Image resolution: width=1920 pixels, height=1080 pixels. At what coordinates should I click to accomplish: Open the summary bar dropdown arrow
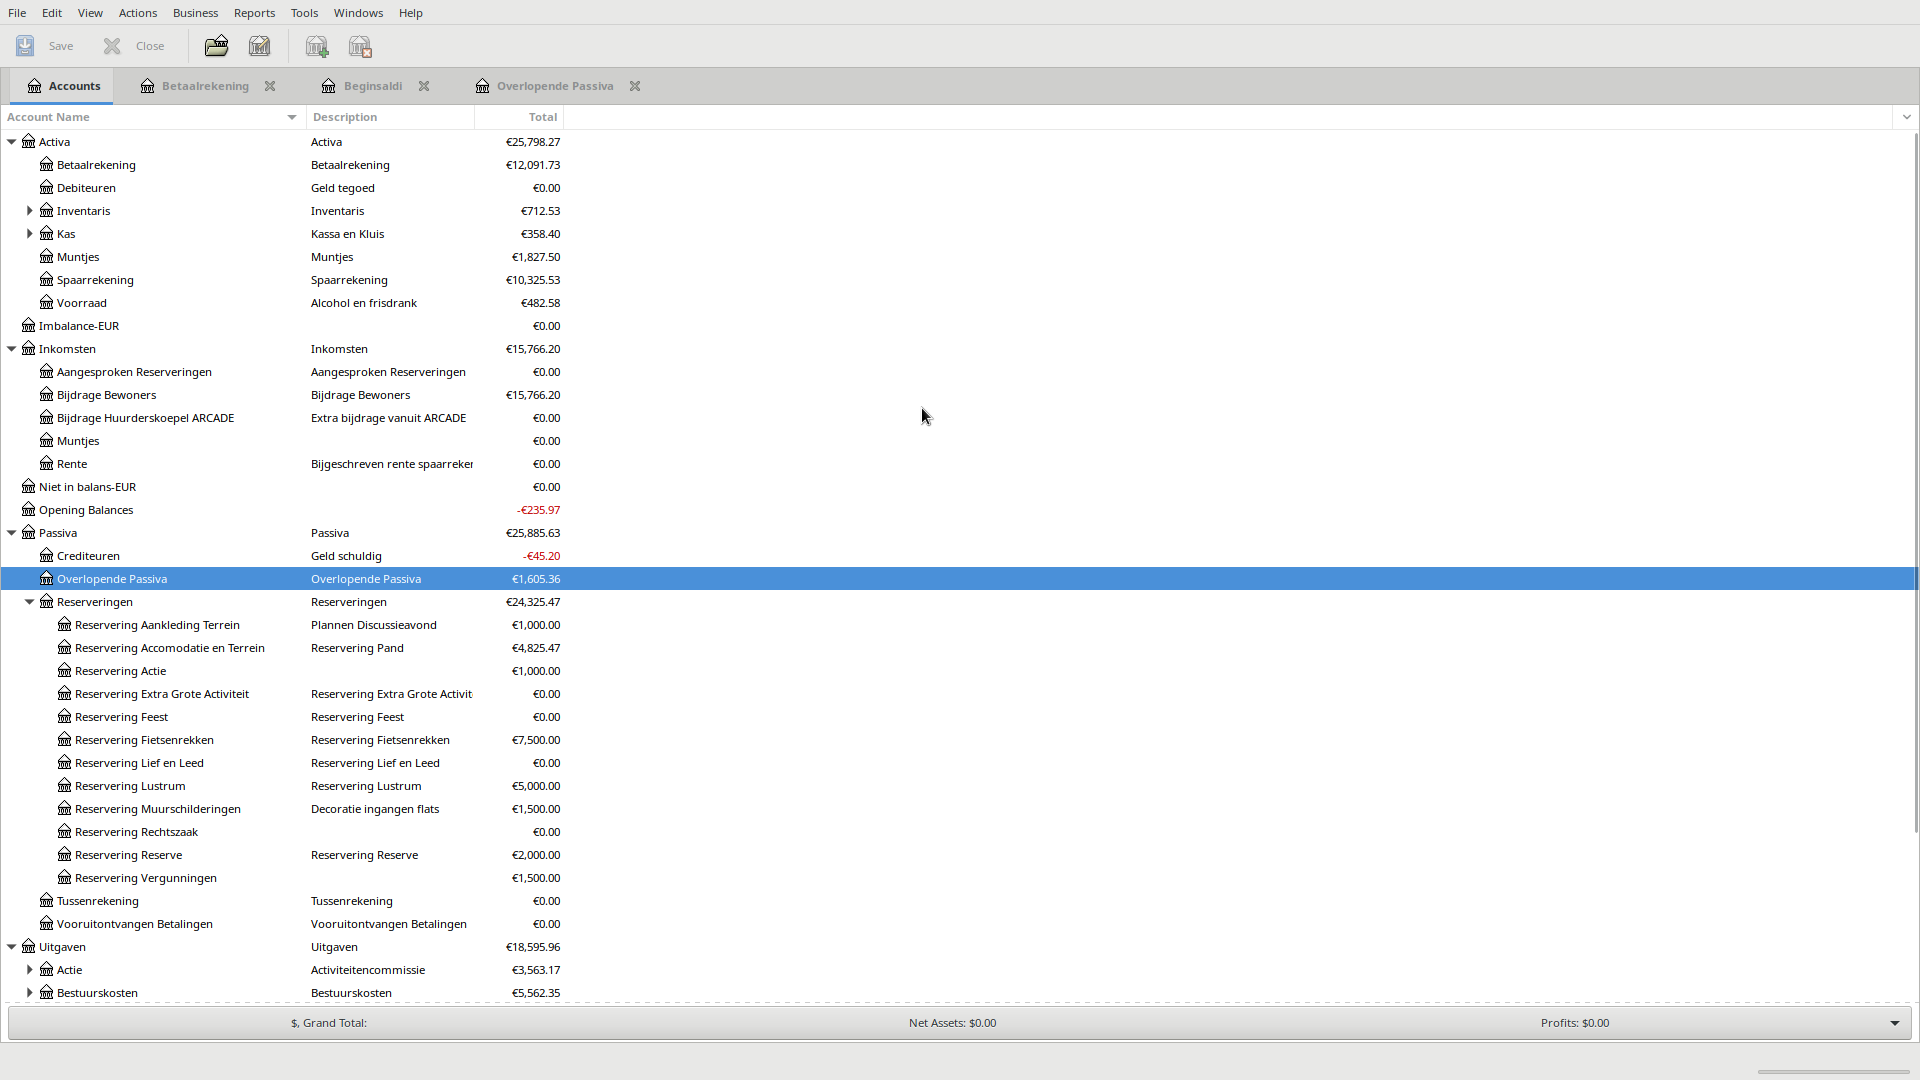[x=1894, y=1023]
